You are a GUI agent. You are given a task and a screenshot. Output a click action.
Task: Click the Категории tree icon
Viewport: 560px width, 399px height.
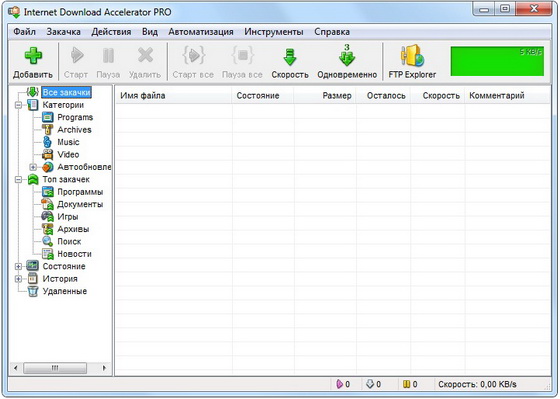tap(33, 105)
